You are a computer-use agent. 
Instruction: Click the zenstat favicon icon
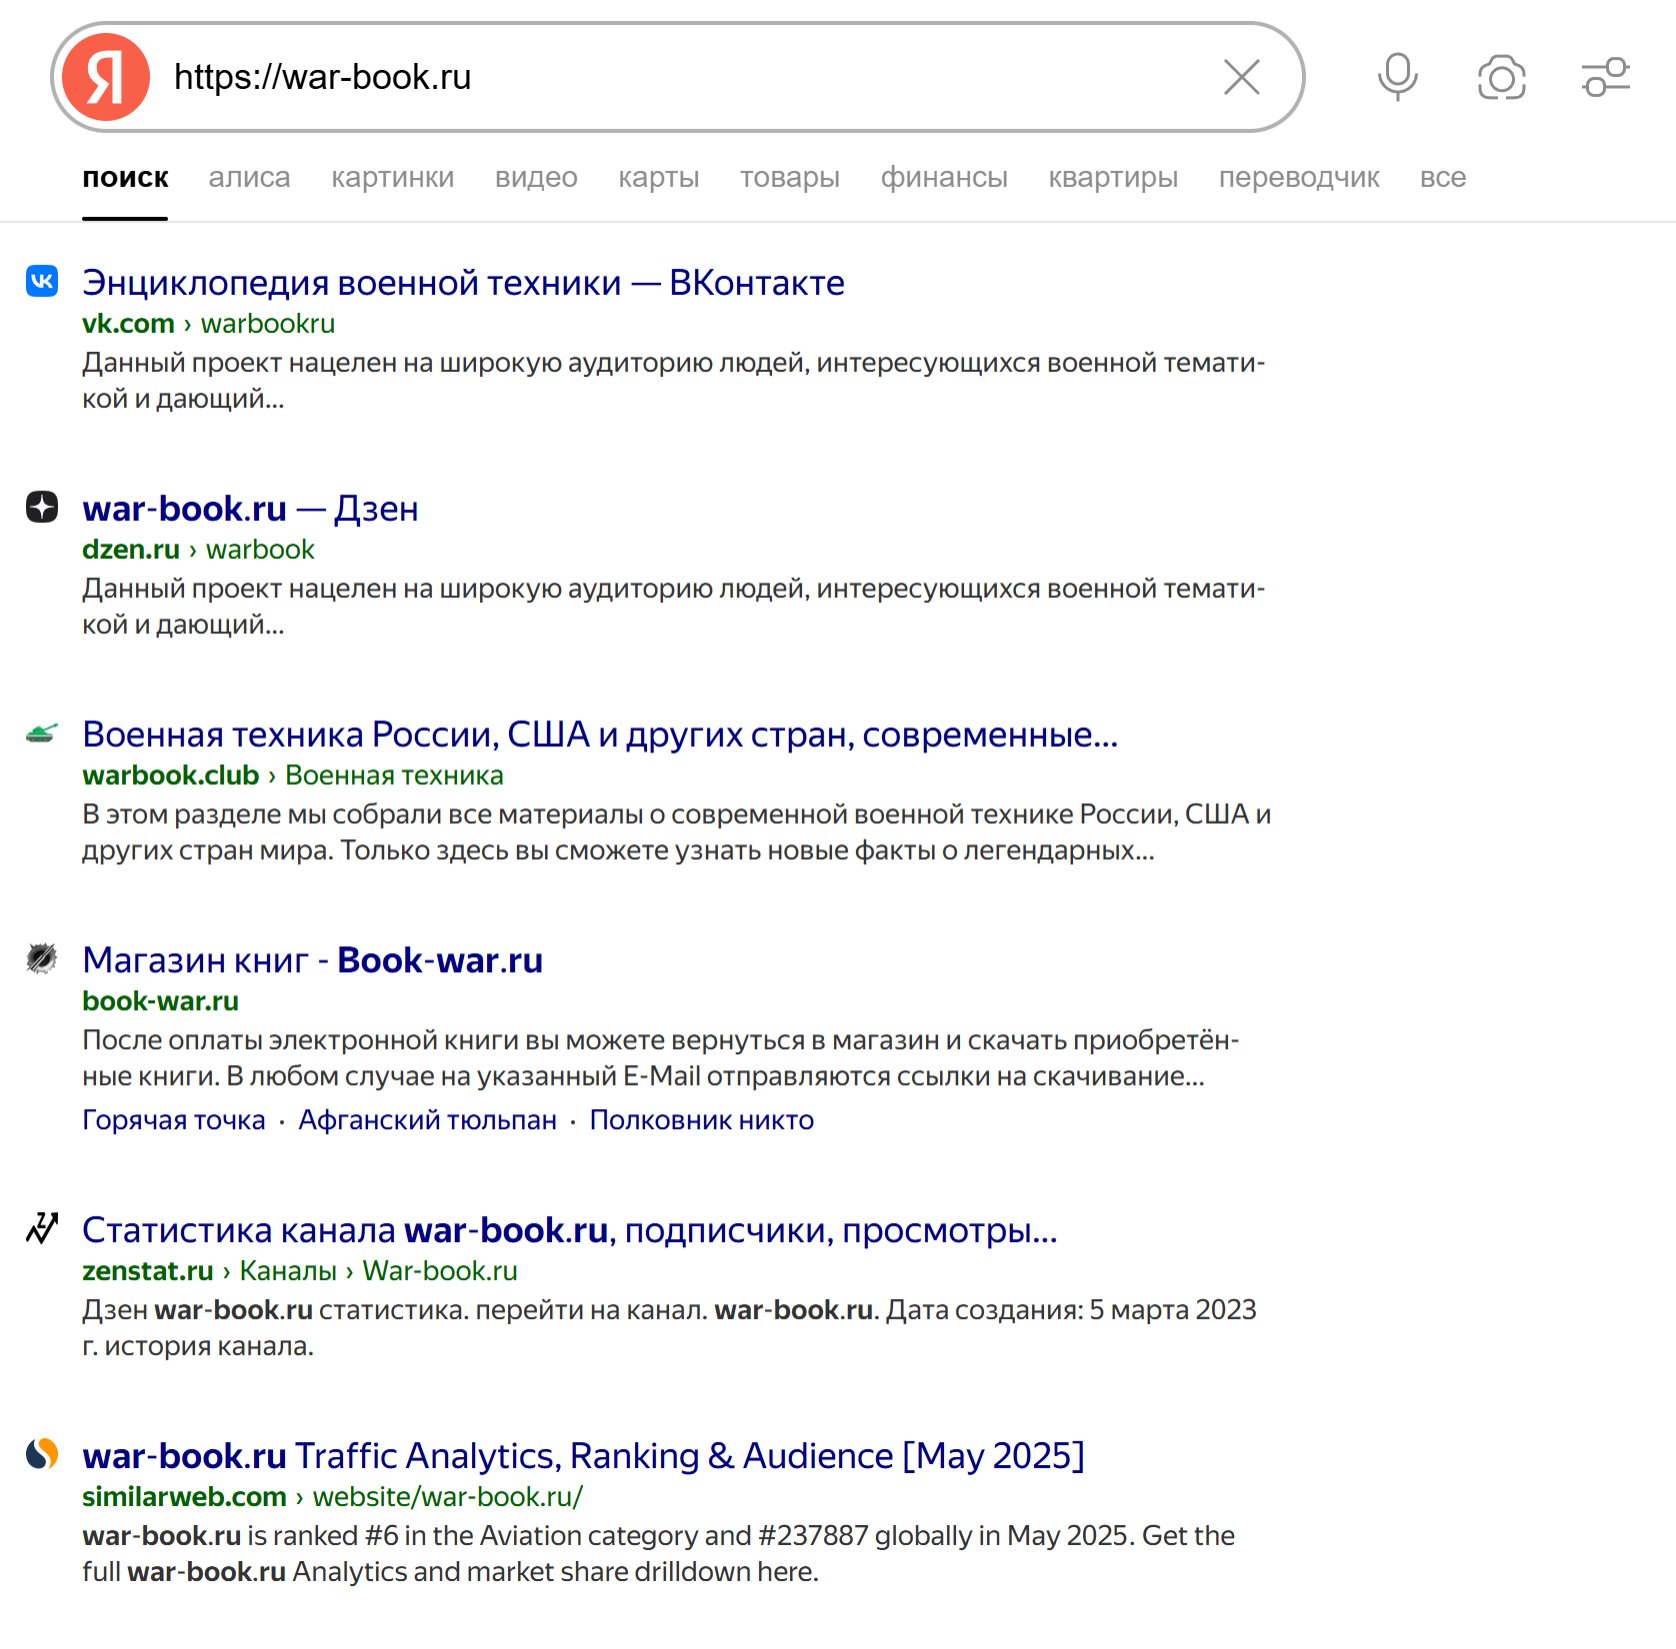42,1228
